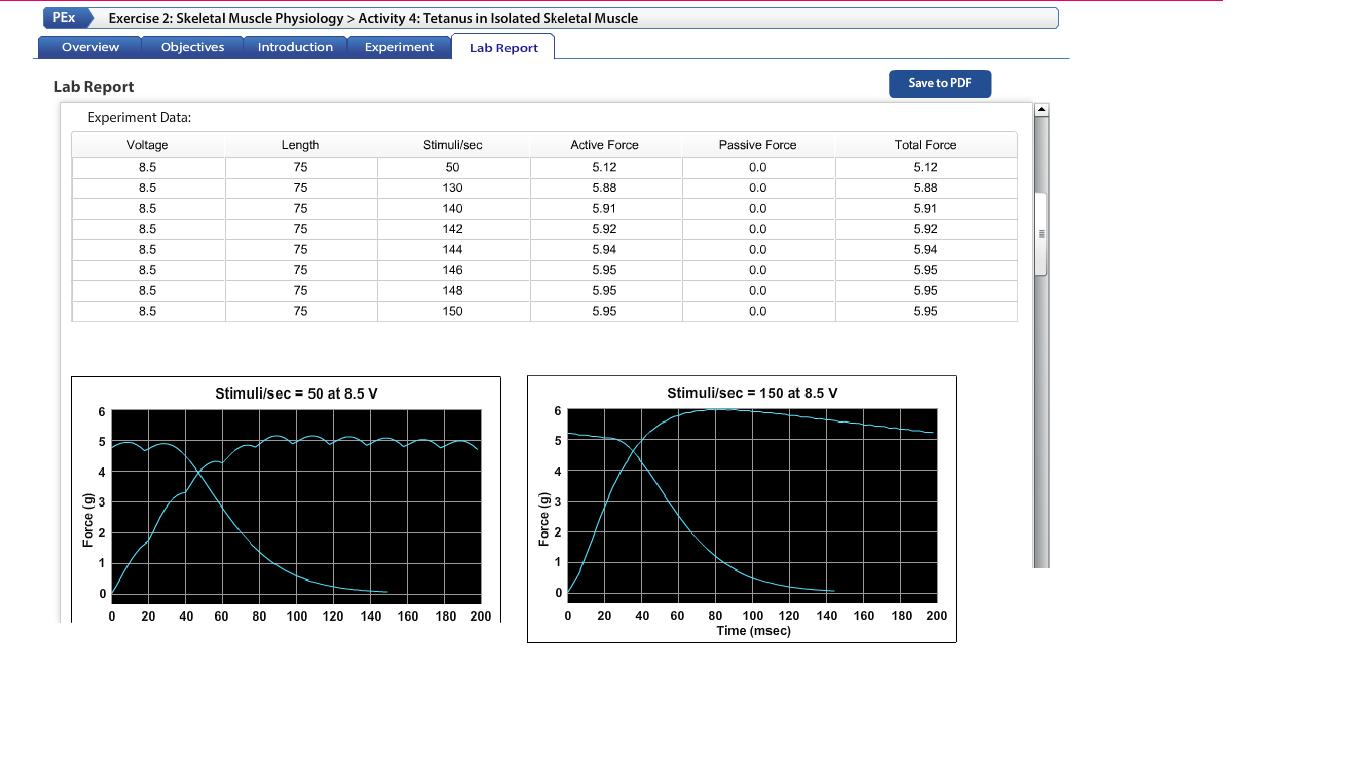The width and height of the screenshot is (1366, 768).
Task: Click Voltage 8.5 in the 130 stimuli row
Action: click(x=148, y=188)
